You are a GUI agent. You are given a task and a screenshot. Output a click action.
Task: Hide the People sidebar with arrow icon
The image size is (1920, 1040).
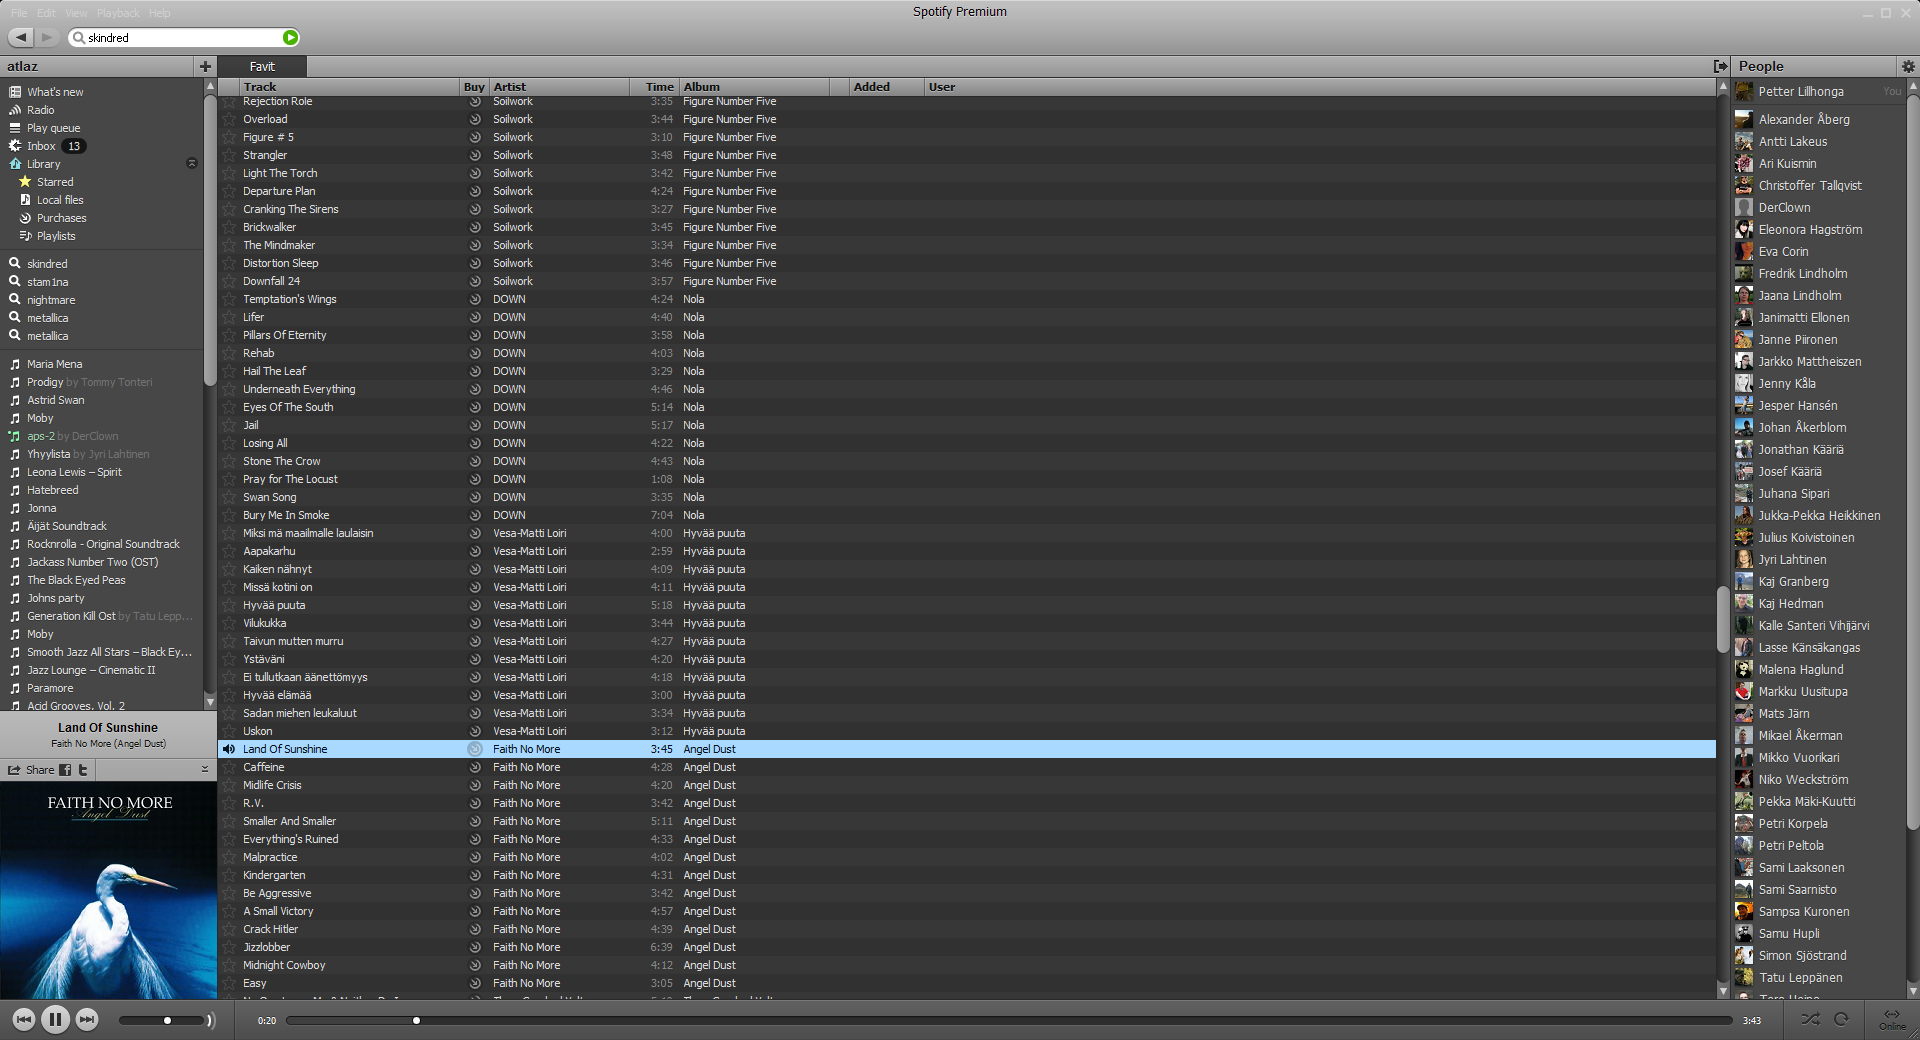(1720, 67)
